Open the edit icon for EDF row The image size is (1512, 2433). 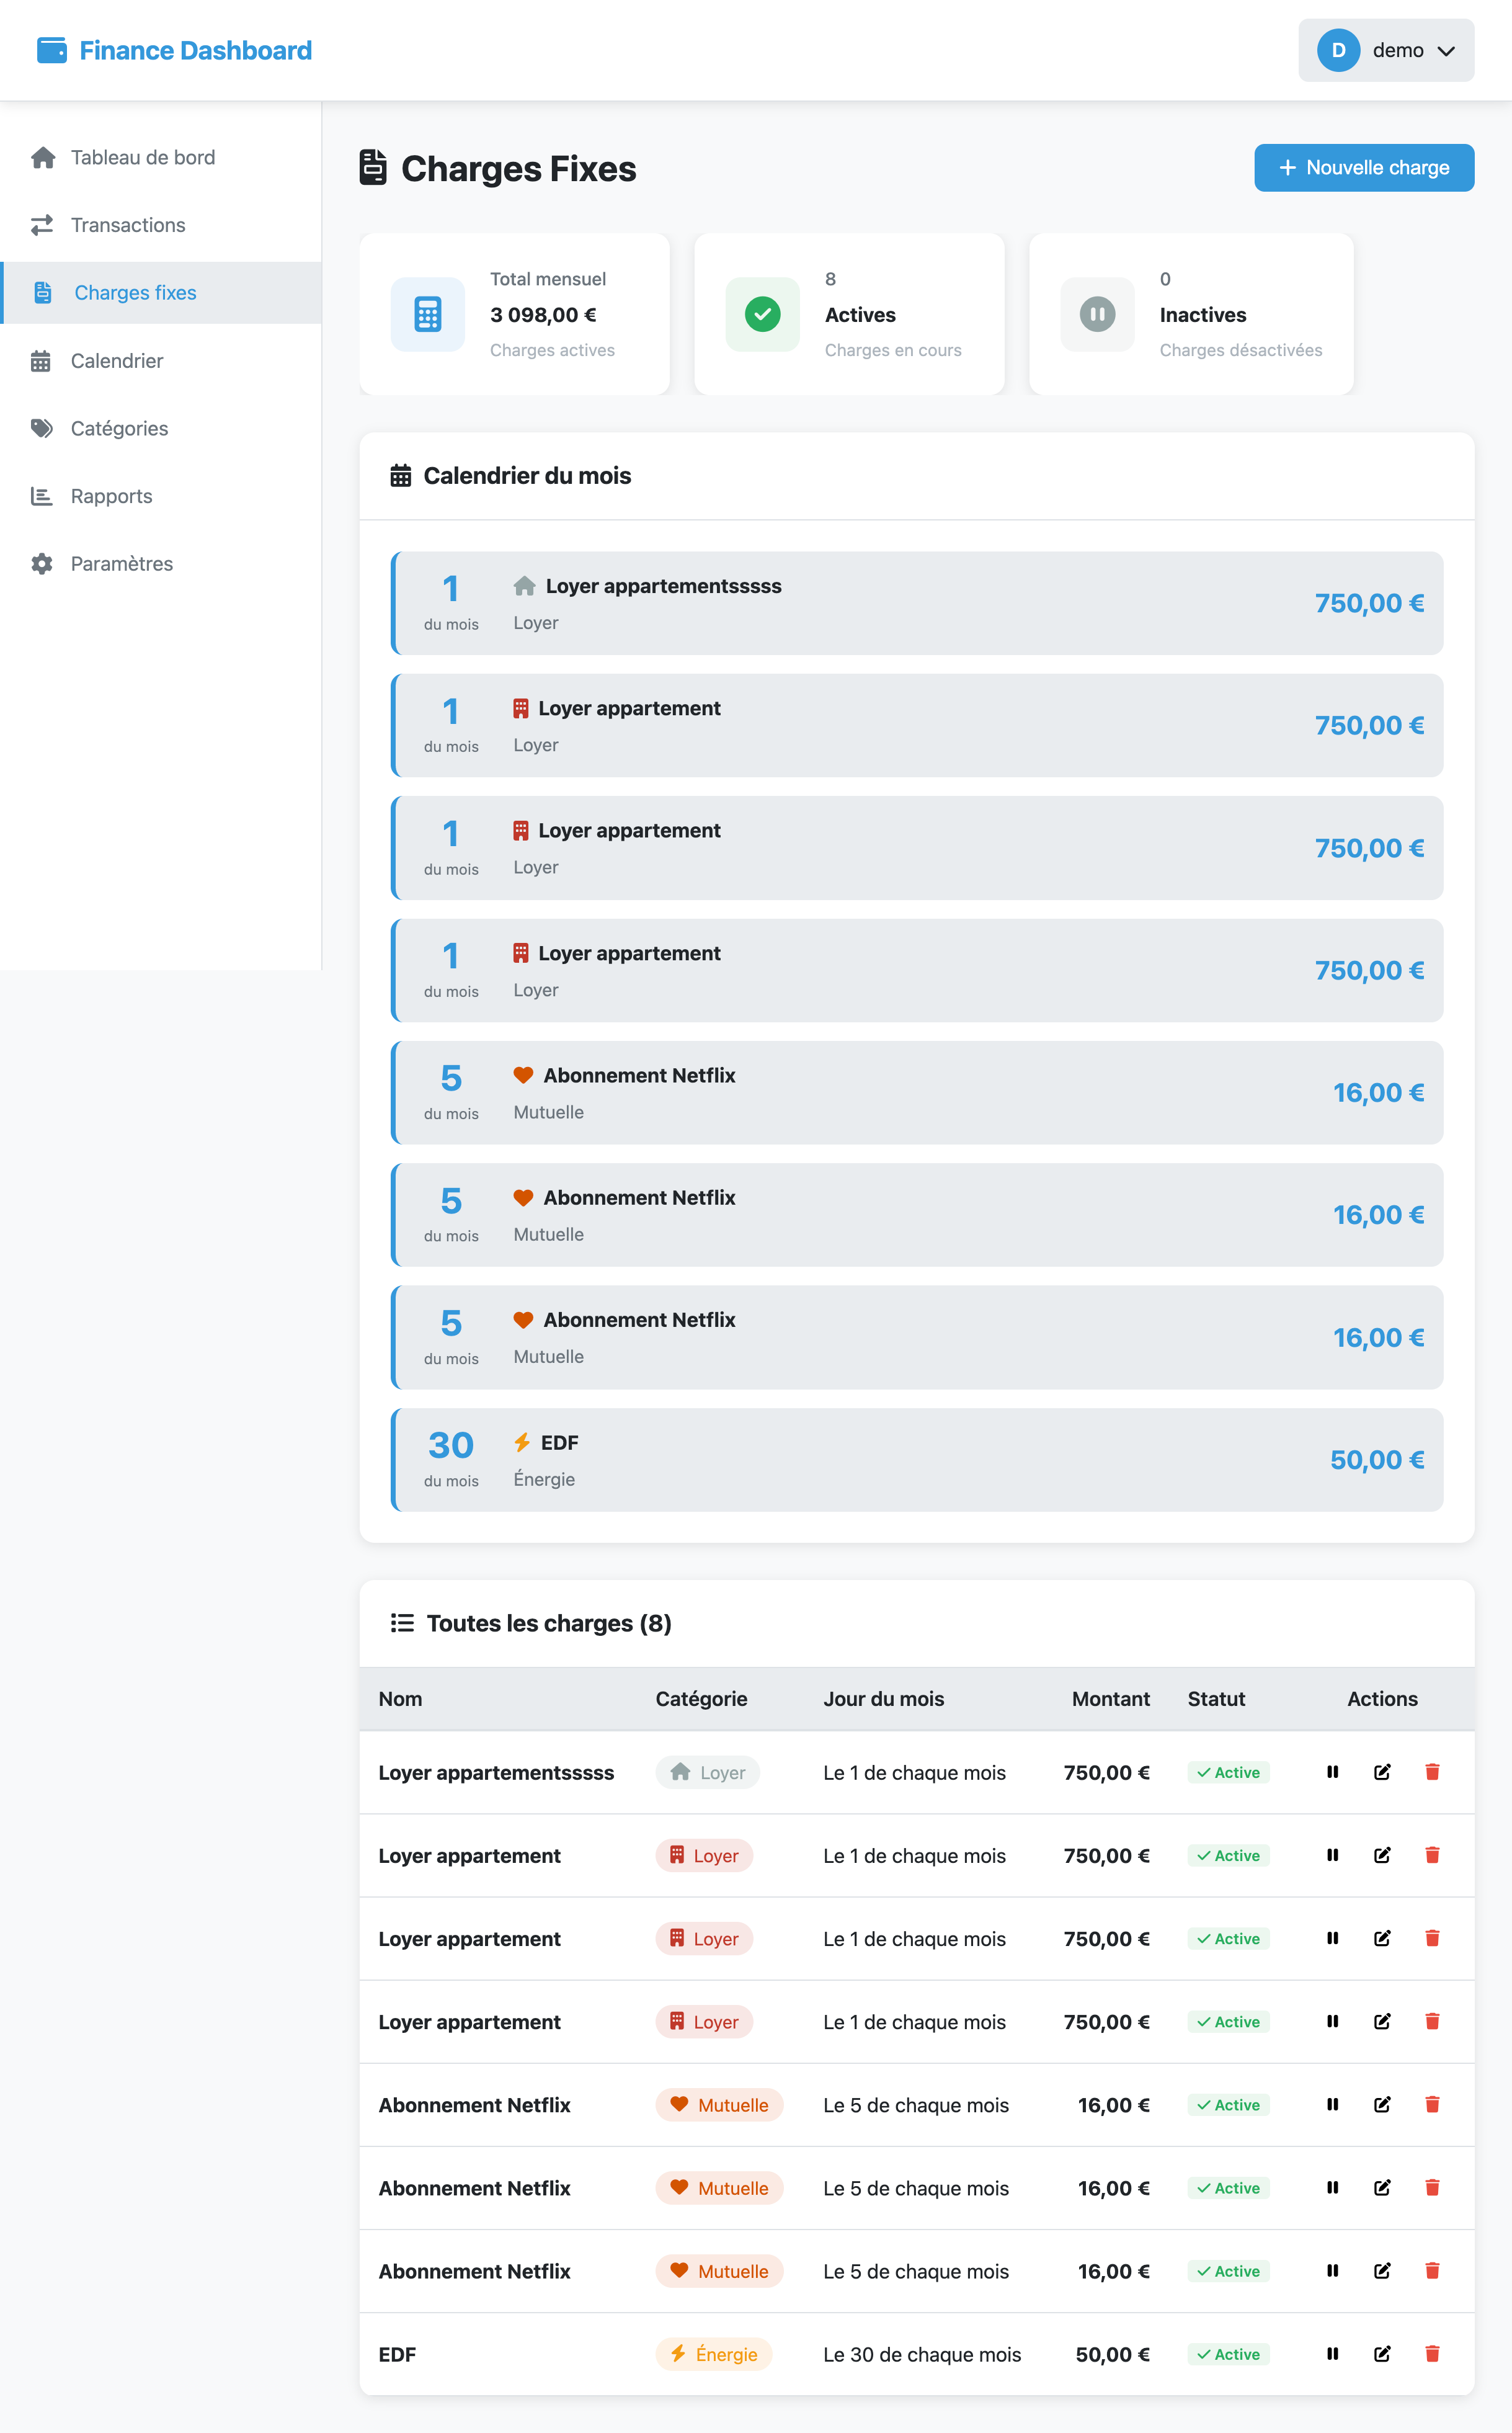click(x=1382, y=2354)
